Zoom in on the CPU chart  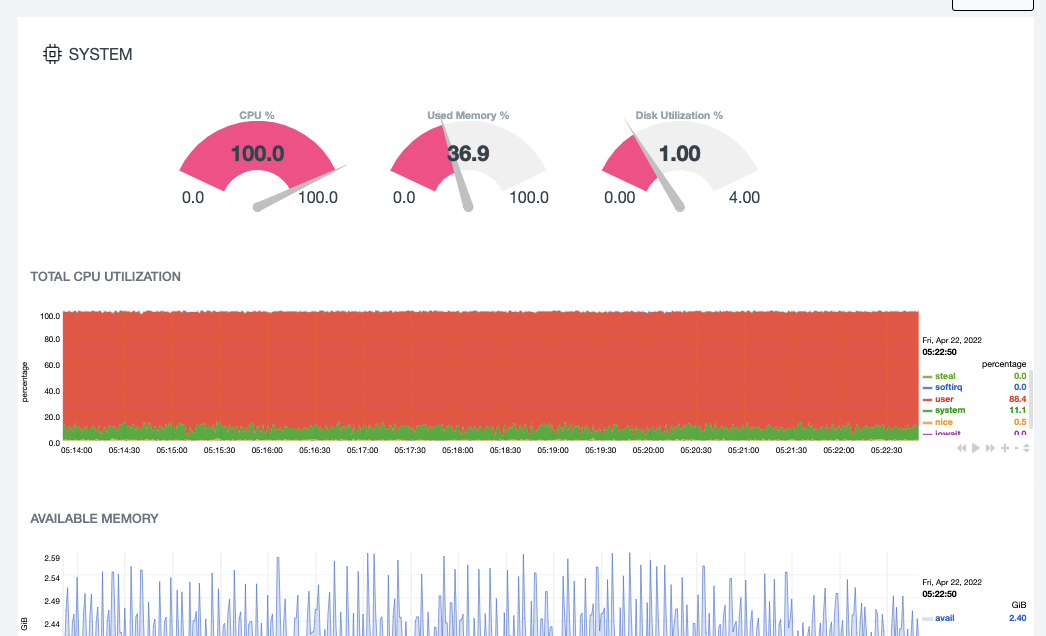tap(1004, 448)
